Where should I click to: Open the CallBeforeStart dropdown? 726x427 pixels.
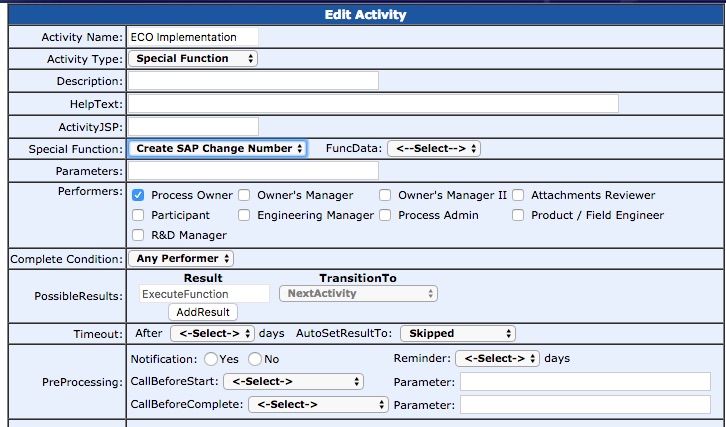(294, 382)
